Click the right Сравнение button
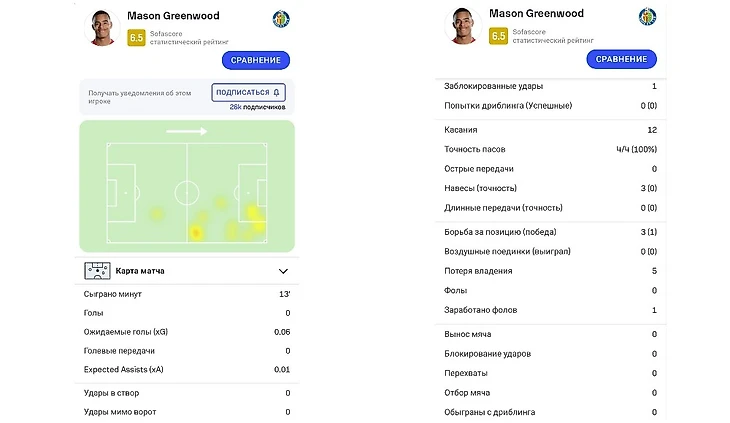The width and height of the screenshot is (730, 423). pyautogui.click(x=621, y=59)
